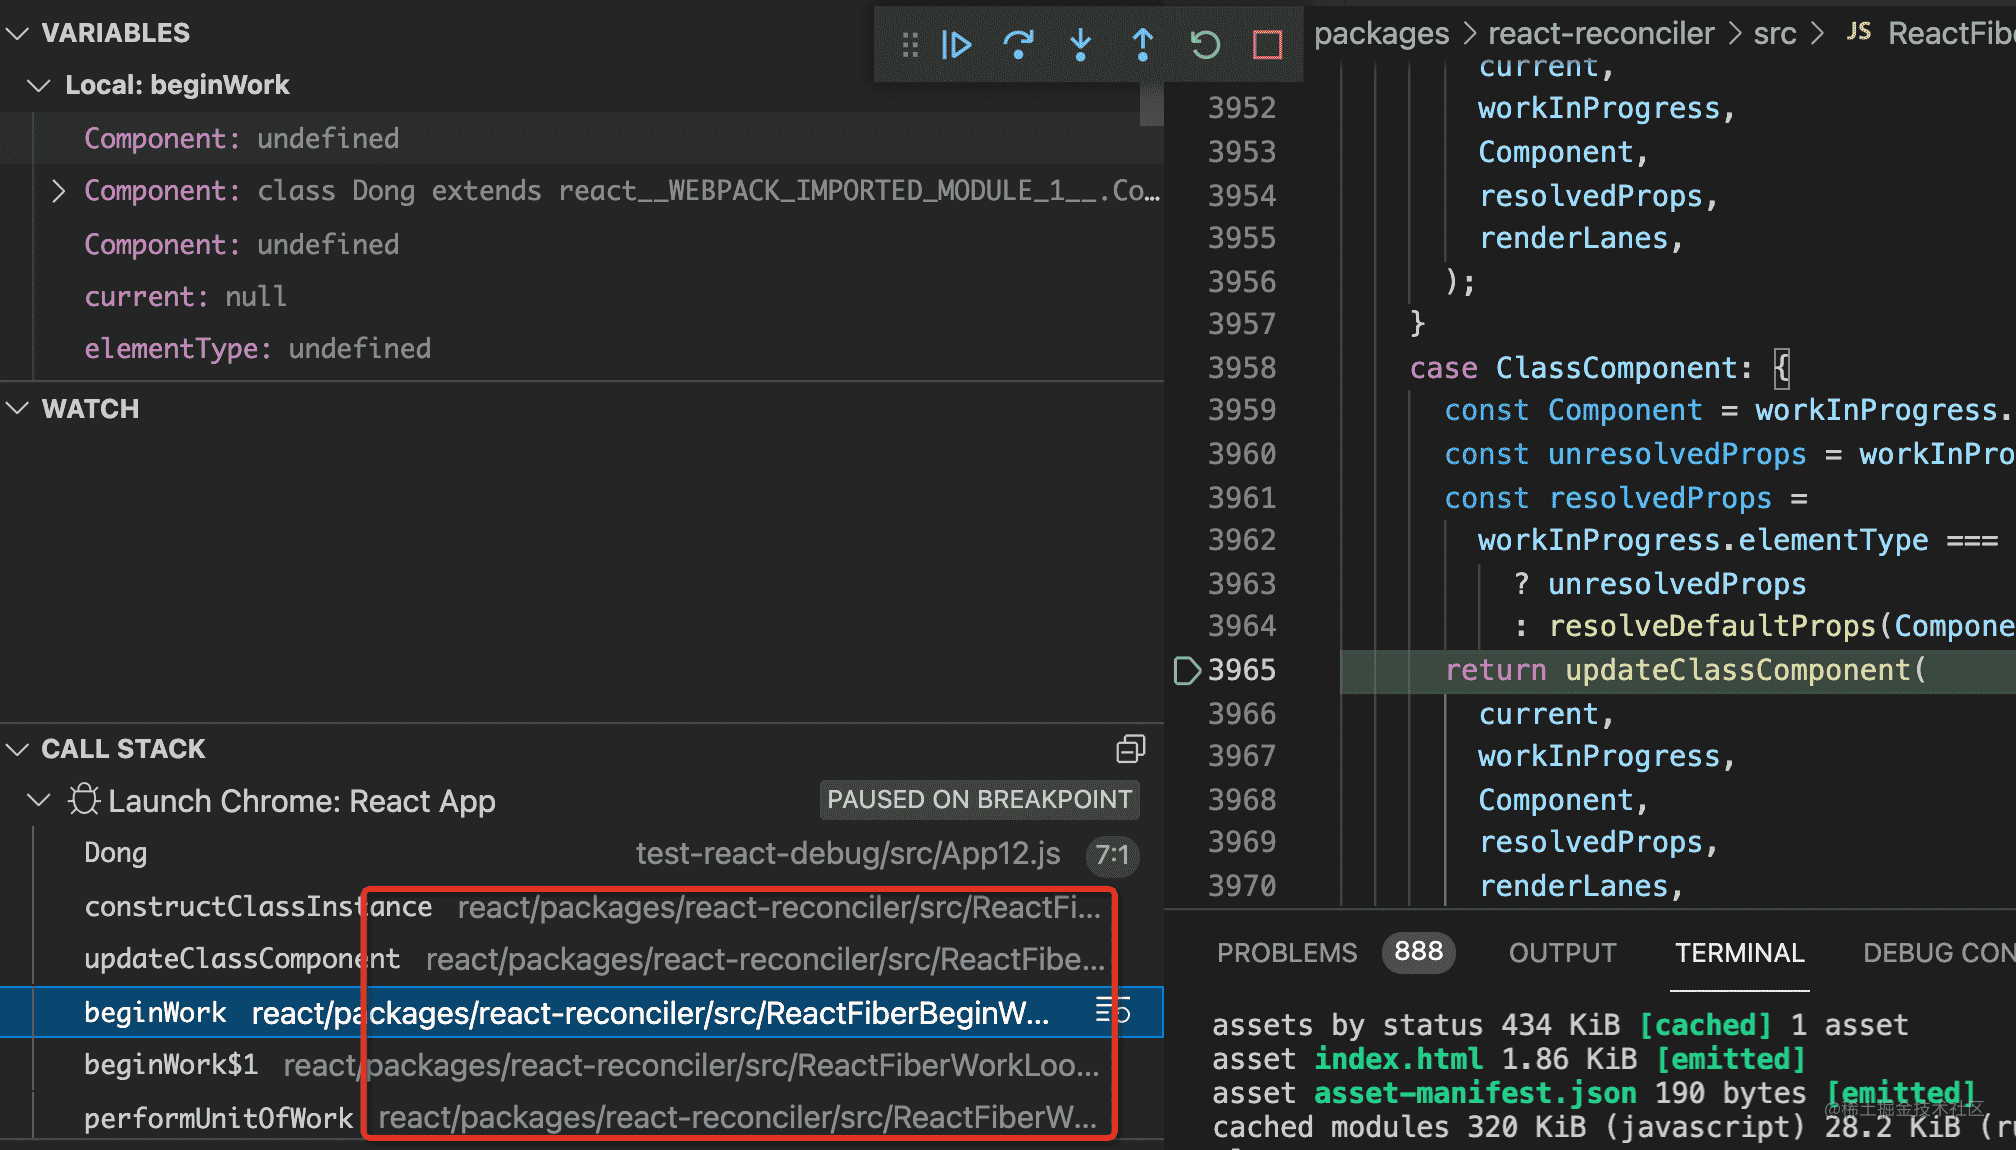The height and width of the screenshot is (1150, 2016).
Task: Collapse the Local: beginWork scope
Action: (39, 85)
